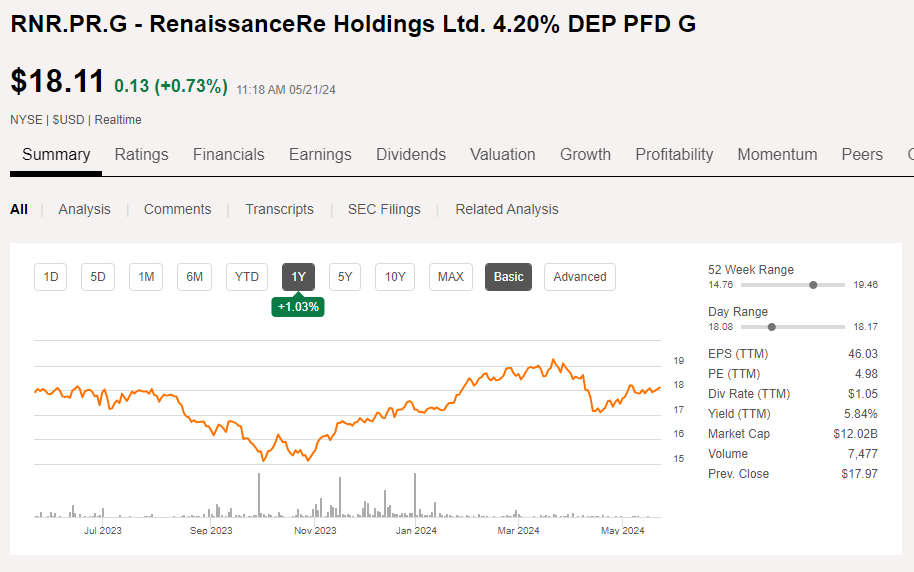This screenshot has width=914, height=572.
Task: Click the Day Range slider marker
Action: (772, 327)
